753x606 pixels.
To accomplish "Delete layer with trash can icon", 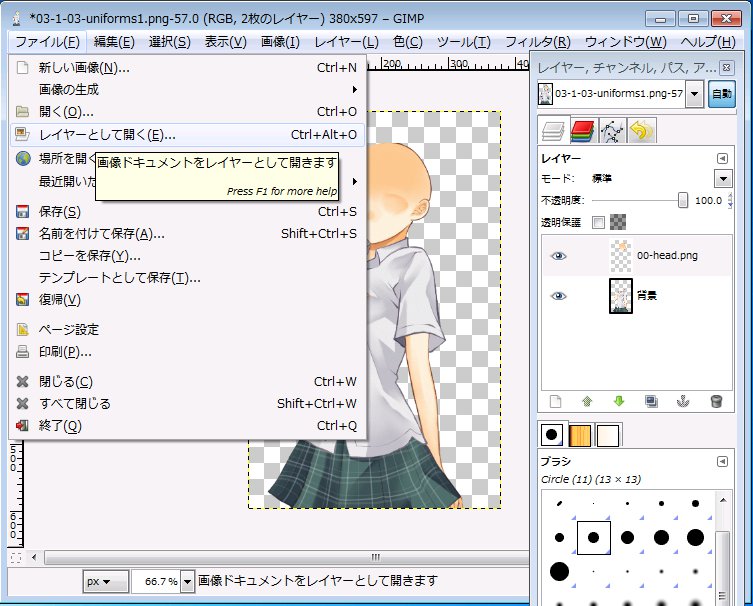I will click(x=716, y=401).
